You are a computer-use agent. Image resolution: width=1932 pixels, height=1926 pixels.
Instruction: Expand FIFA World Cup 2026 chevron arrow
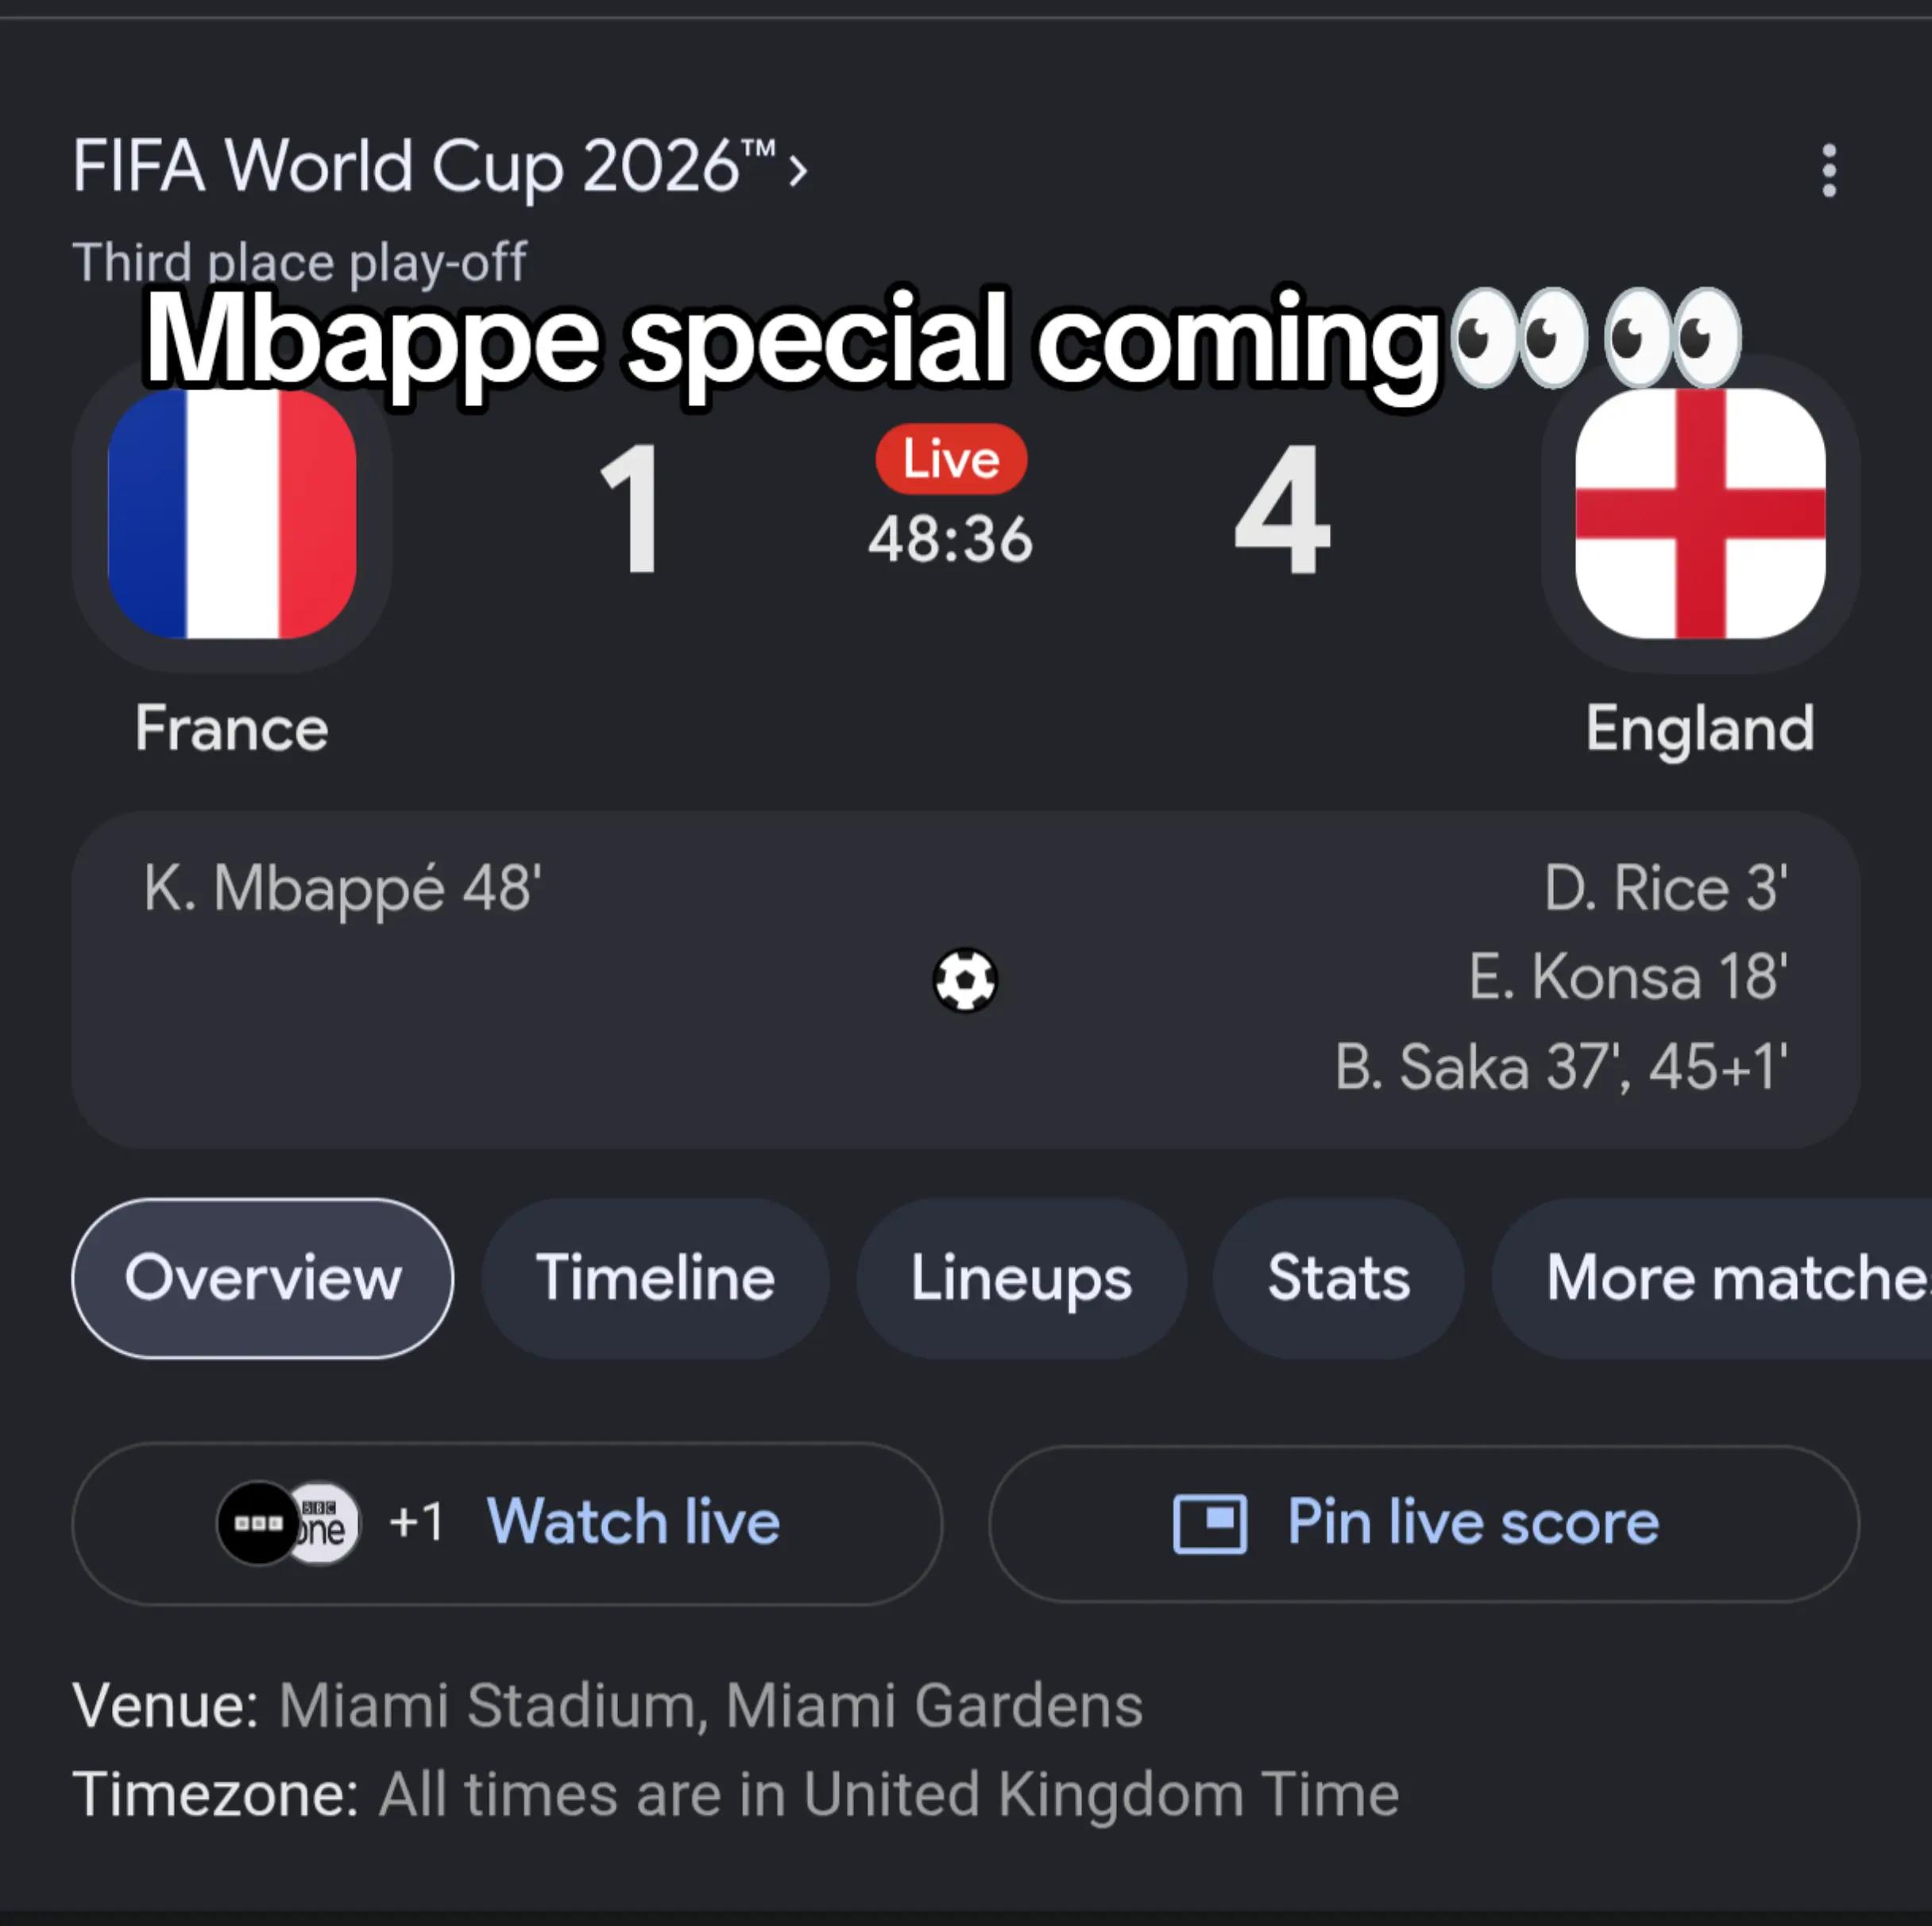[797, 170]
